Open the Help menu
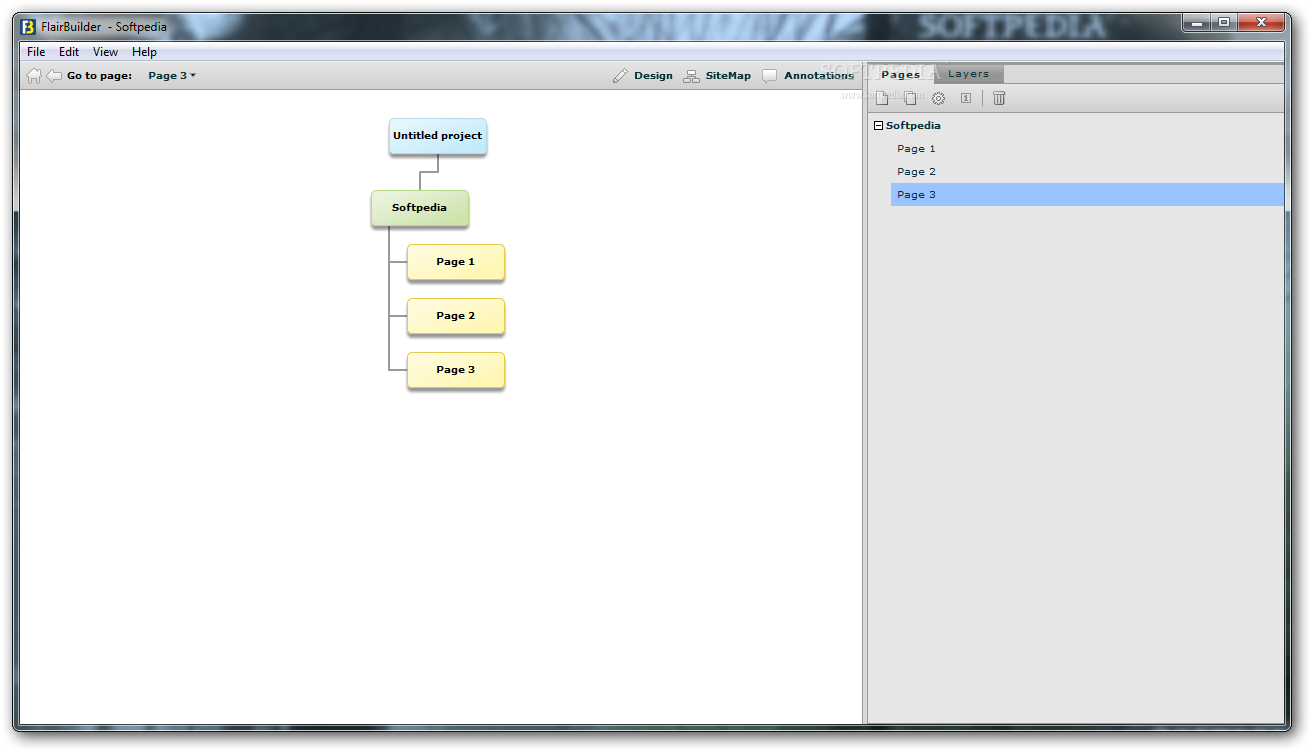This screenshot has width=1312, height=752. pyautogui.click(x=144, y=52)
